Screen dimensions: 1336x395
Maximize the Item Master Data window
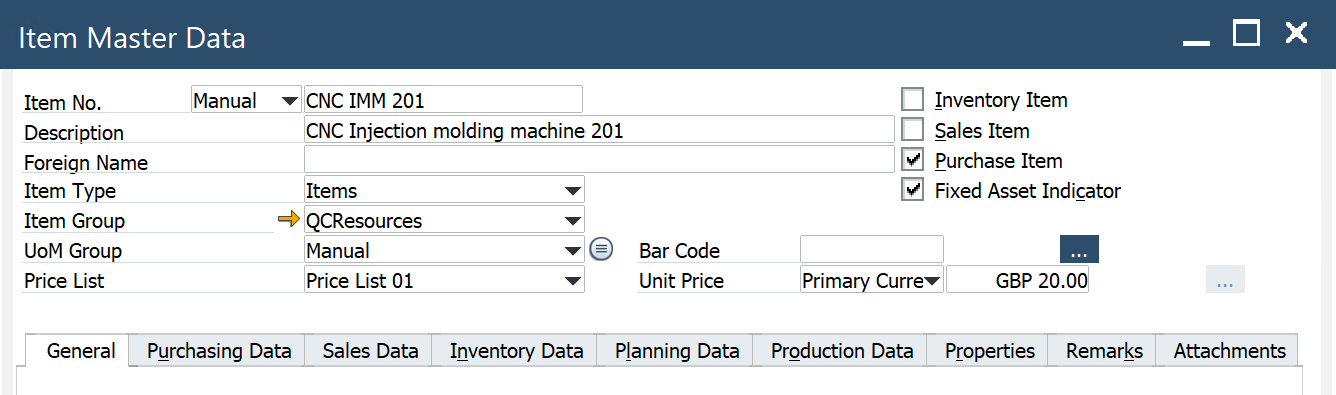tap(1246, 33)
